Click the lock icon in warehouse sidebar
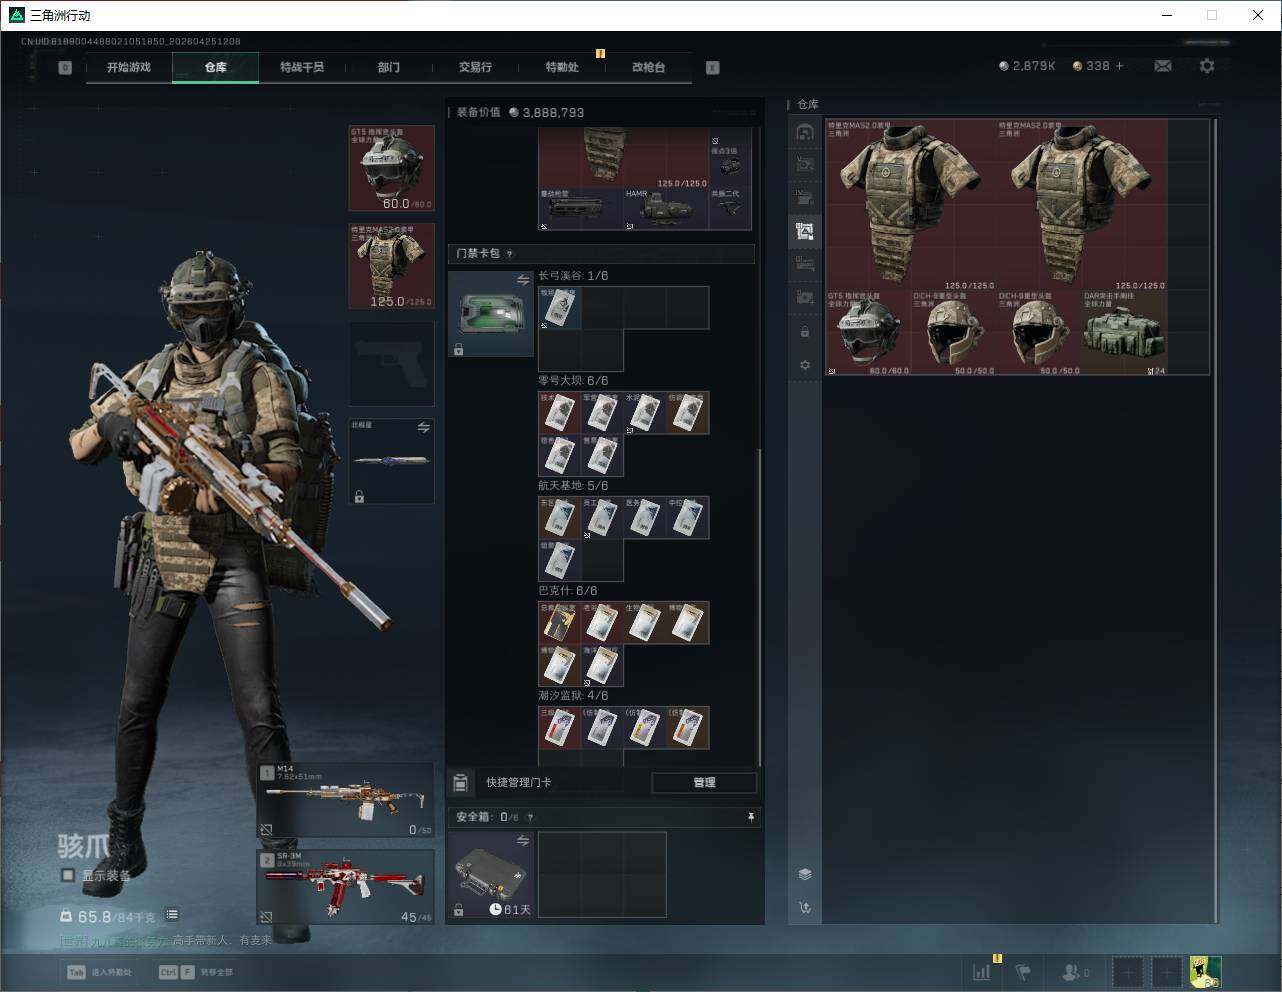Image resolution: width=1282 pixels, height=992 pixels. (x=805, y=331)
